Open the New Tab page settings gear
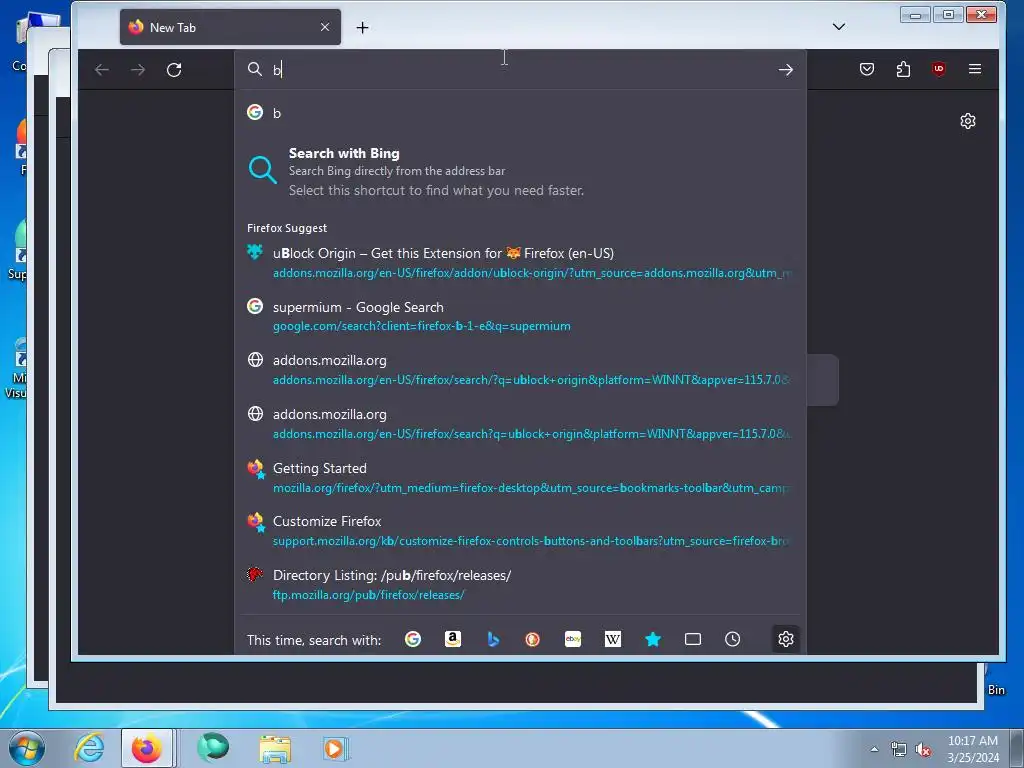 click(x=968, y=121)
